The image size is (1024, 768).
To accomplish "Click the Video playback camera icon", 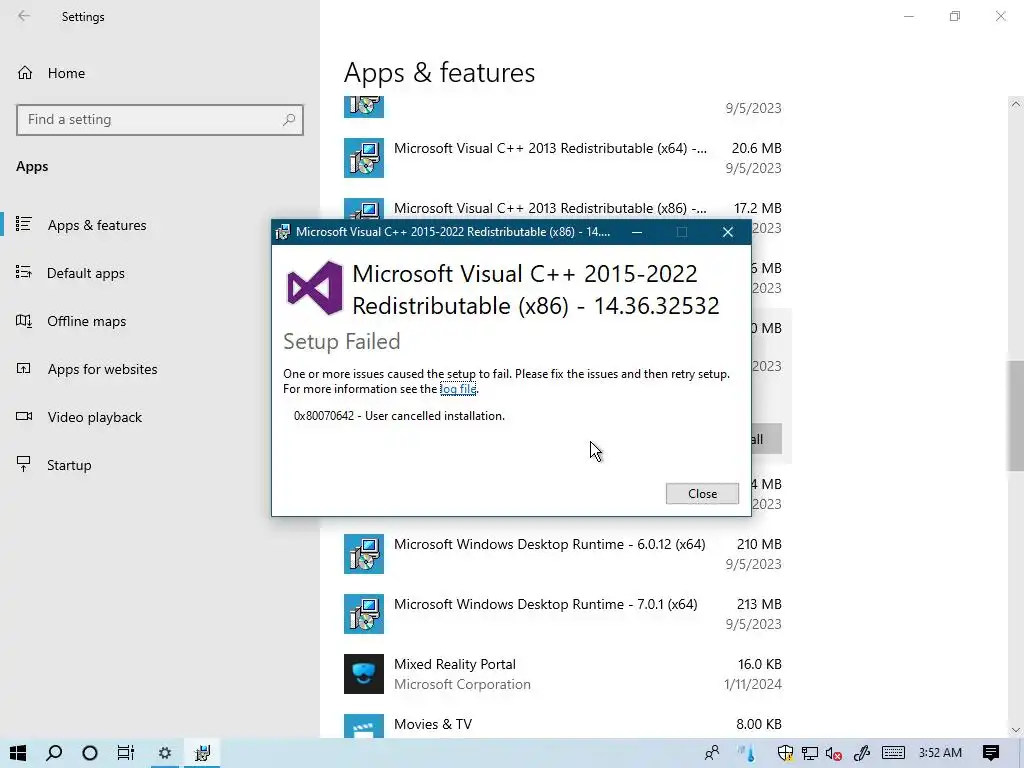I will (24, 417).
